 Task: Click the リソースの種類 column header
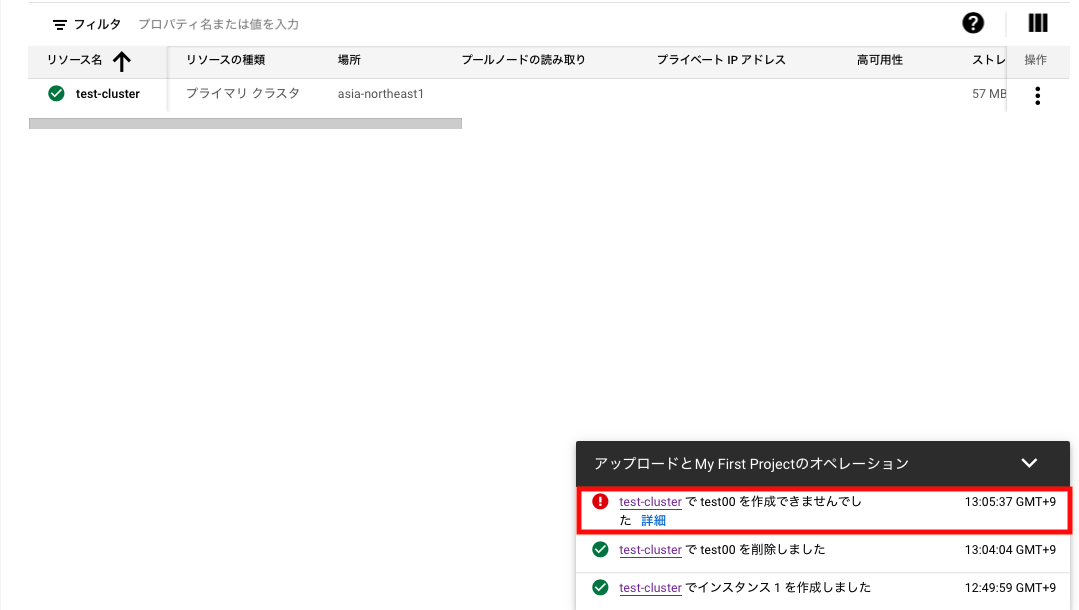pyautogui.click(x=225, y=60)
